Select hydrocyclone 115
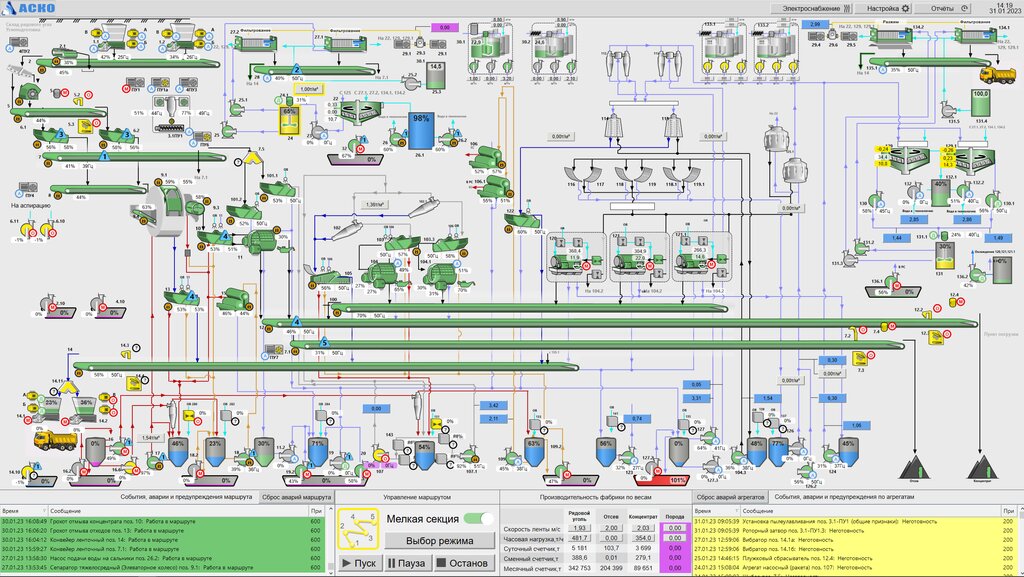 pos(673,126)
